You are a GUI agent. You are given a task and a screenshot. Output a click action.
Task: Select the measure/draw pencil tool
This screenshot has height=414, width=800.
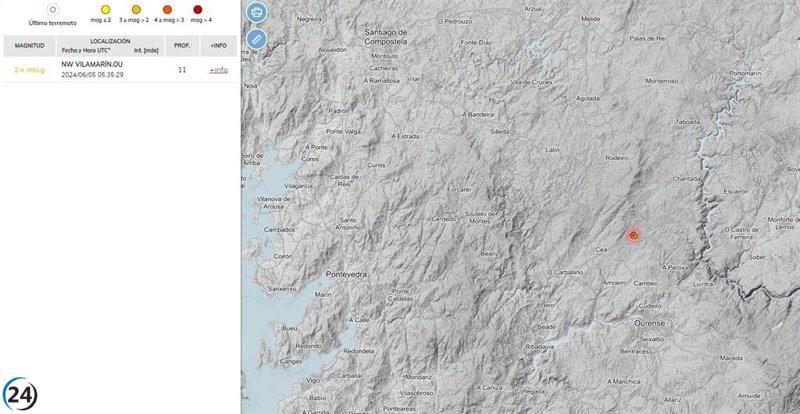(257, 39)
